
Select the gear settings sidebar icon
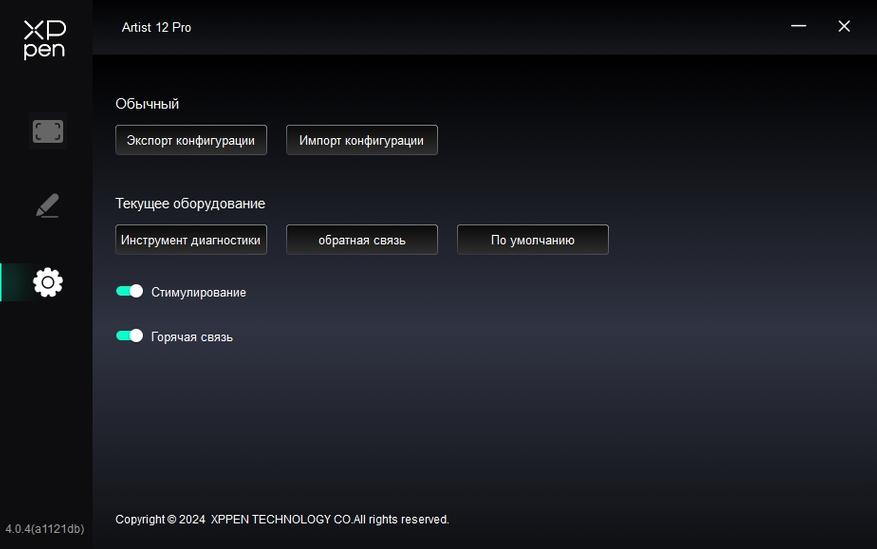pos(48,282)
